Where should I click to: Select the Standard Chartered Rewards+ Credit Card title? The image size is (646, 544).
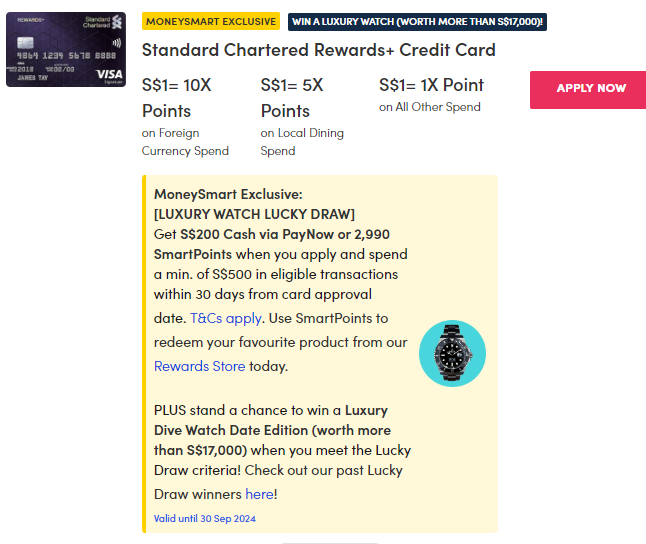[x=318, y=50]
